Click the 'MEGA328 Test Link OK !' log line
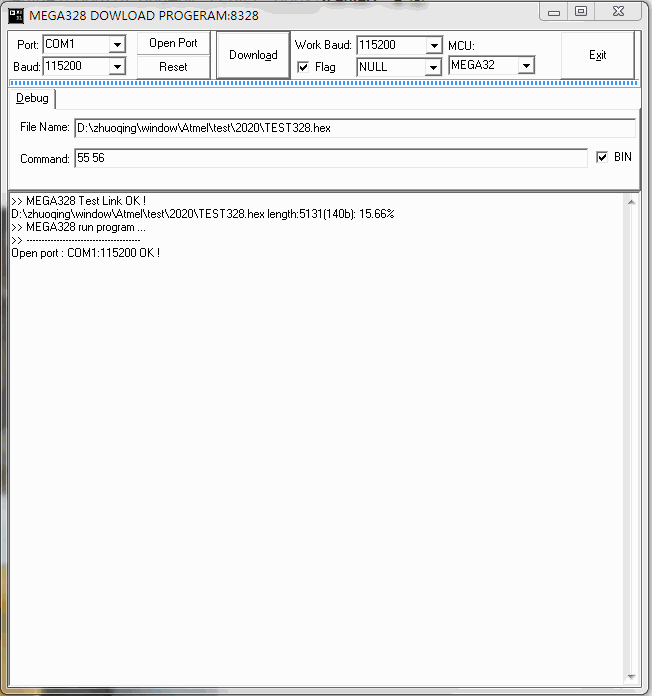652x696 pixels. [79, 201]
